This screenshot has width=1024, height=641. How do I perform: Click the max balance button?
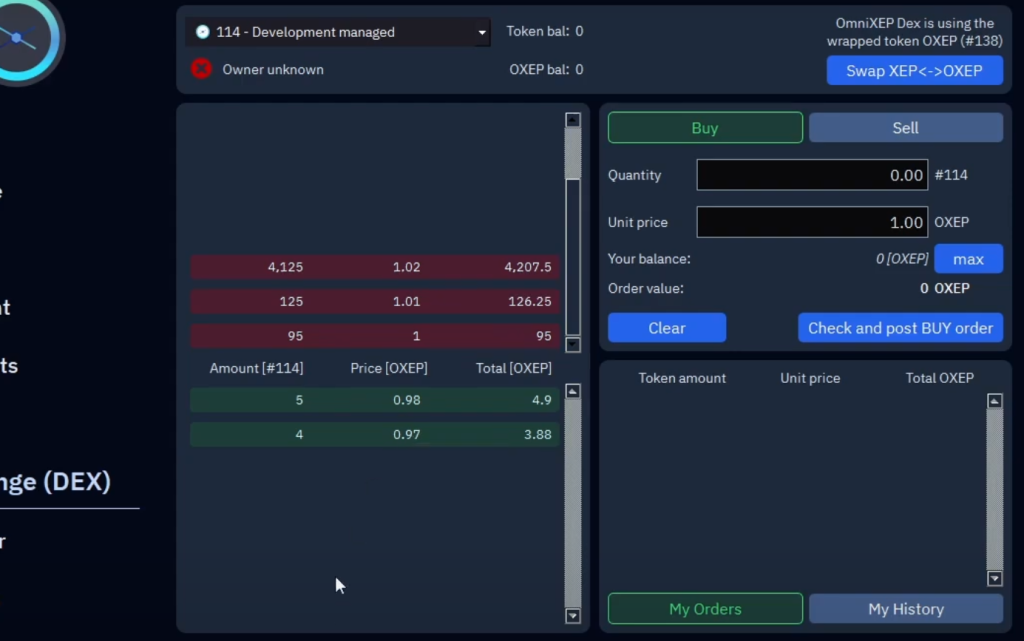(968, 259)
